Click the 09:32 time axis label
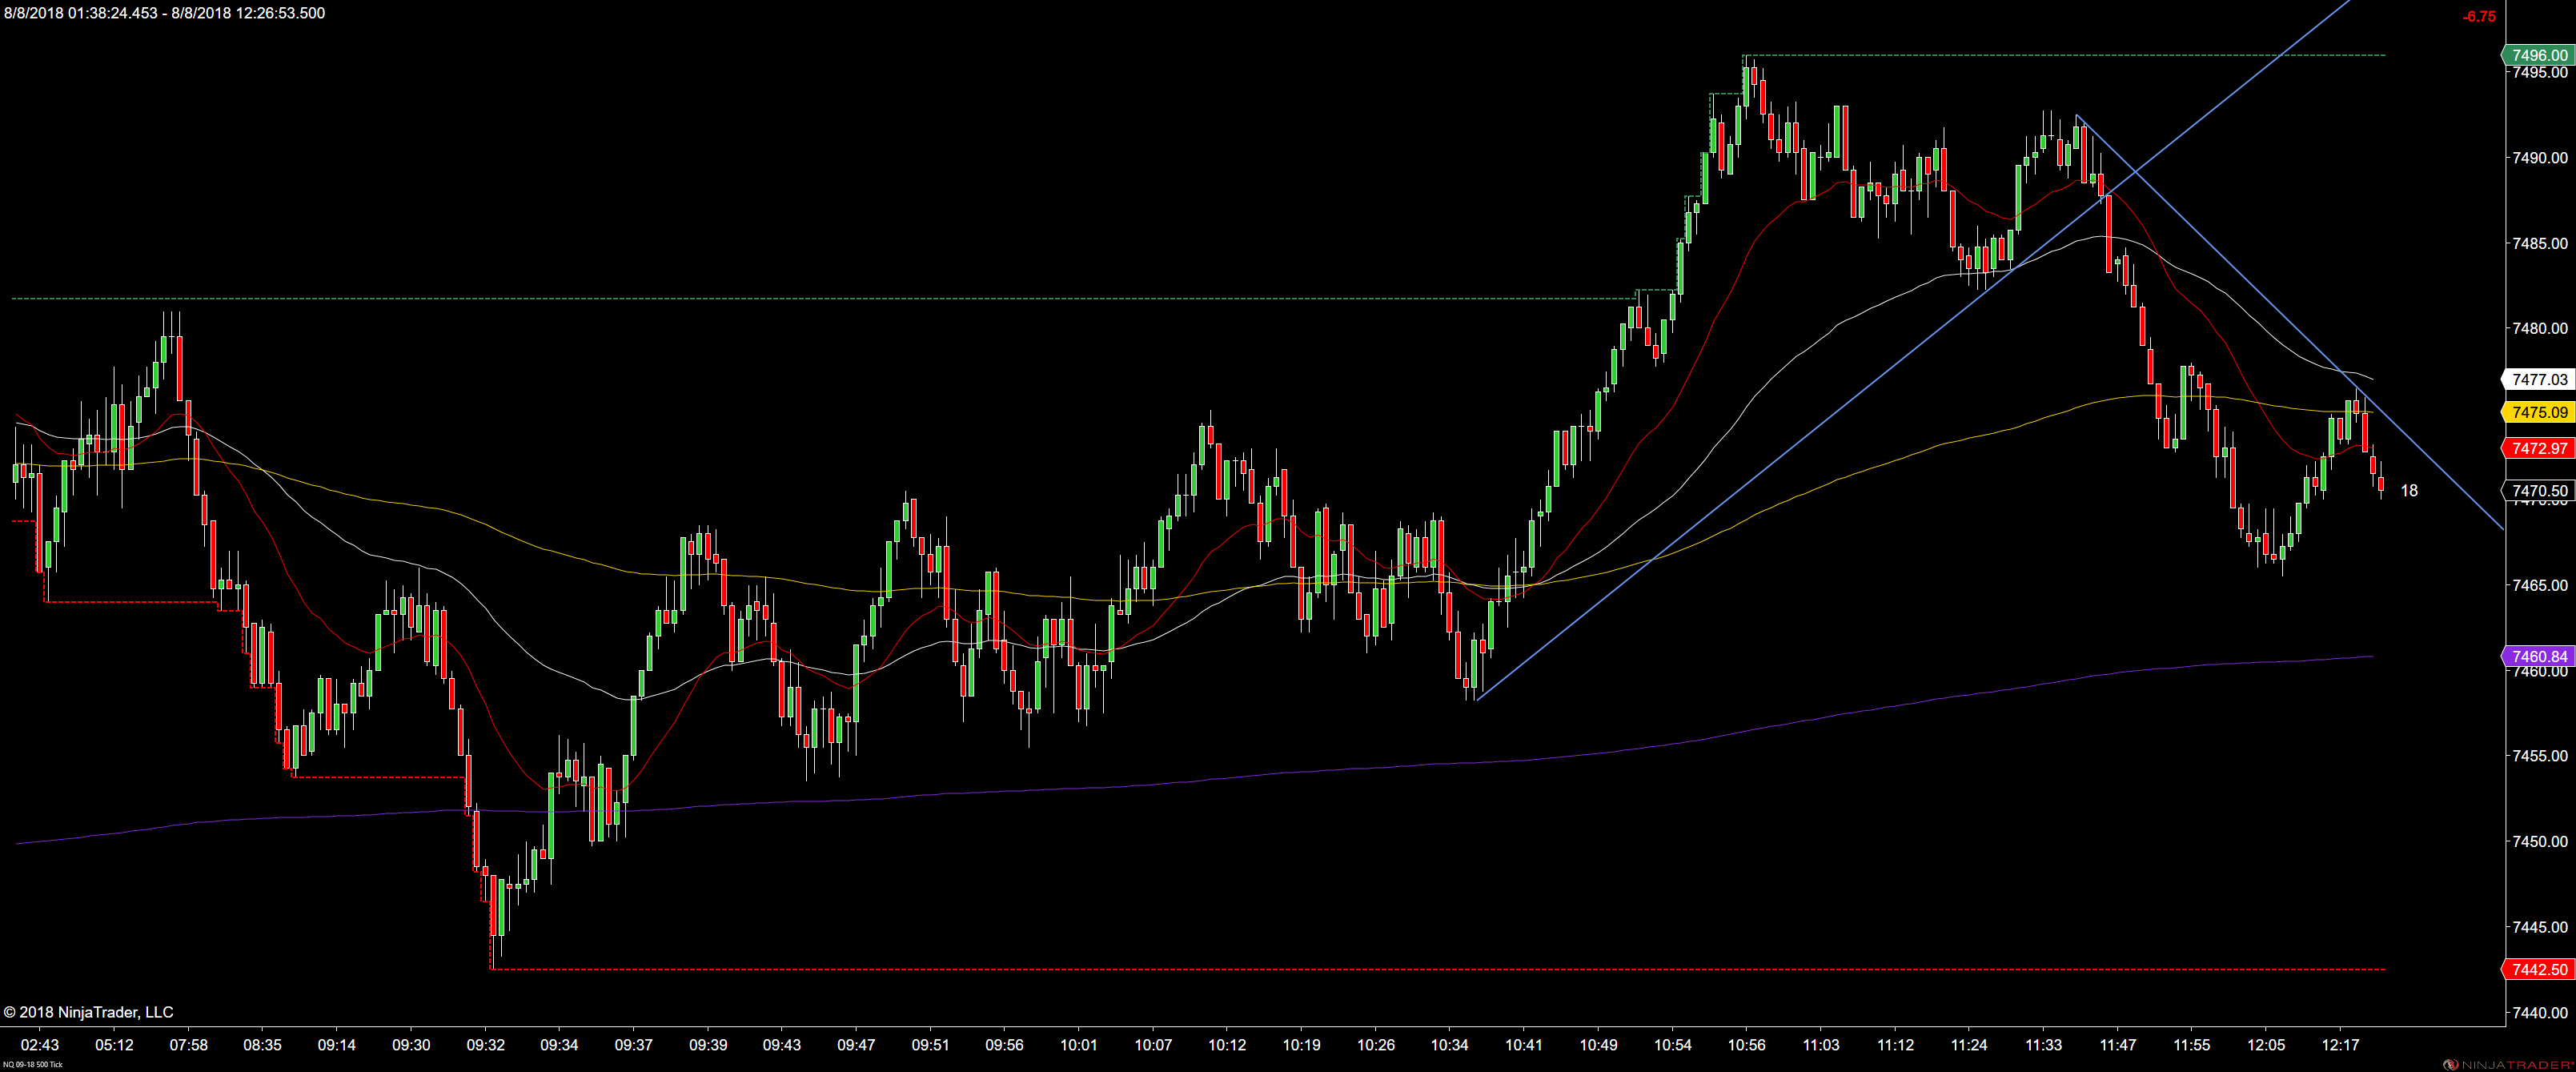The height and width of the screenshot is (1072, 2576). coord(485,1045)
